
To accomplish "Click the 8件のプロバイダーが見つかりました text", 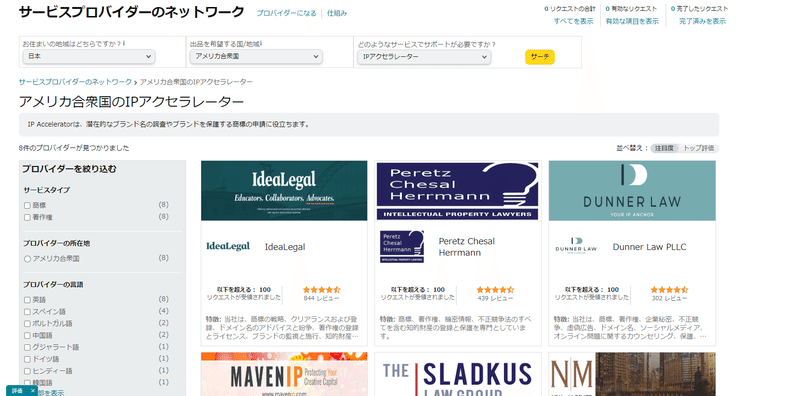I will 74,148.
